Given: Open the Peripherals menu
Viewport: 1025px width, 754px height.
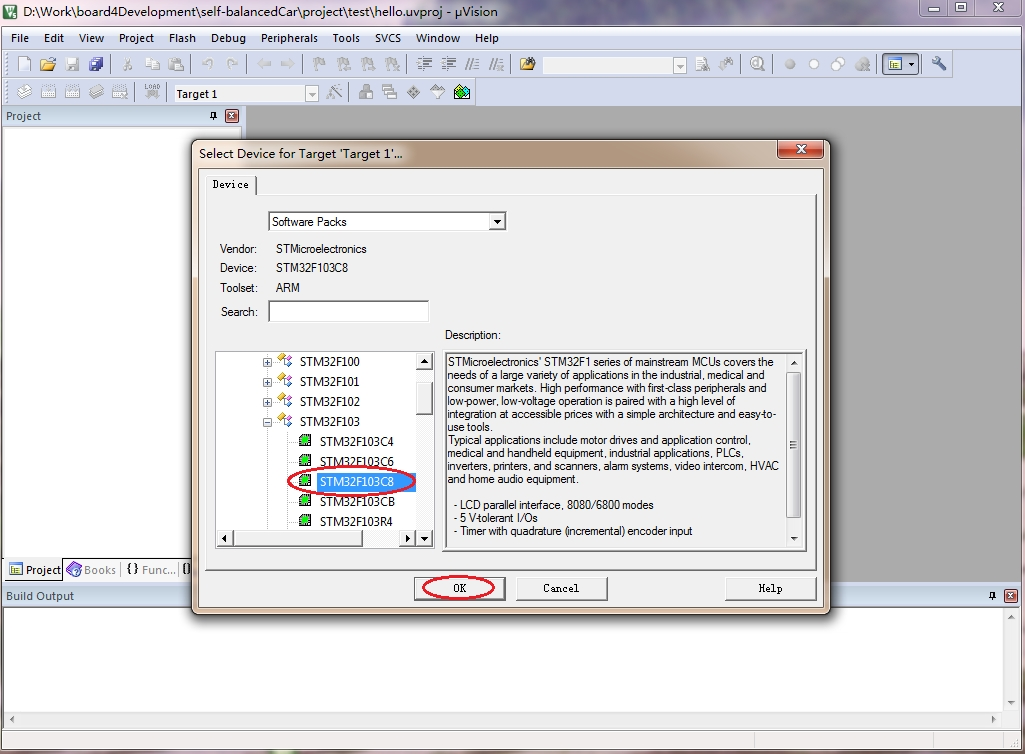Looking at the screenshot, I should [289, 38].
